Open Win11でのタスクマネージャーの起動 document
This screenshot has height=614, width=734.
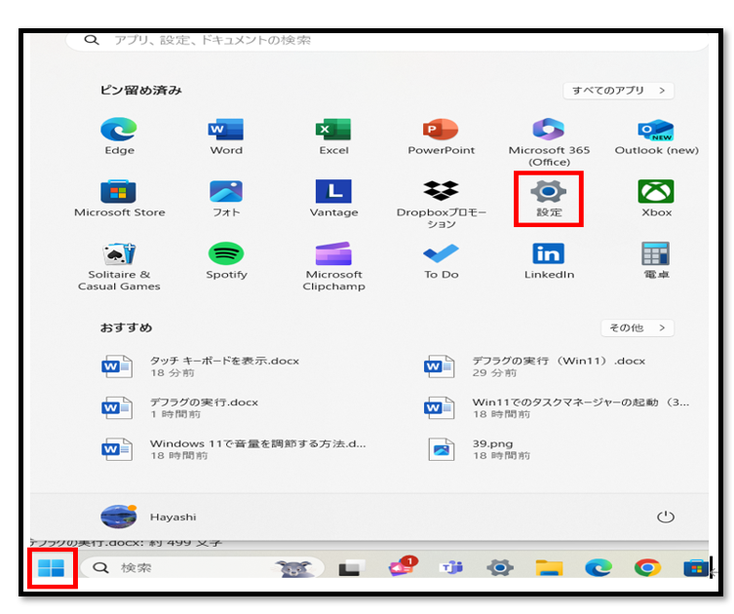click(x=556, y=408)
